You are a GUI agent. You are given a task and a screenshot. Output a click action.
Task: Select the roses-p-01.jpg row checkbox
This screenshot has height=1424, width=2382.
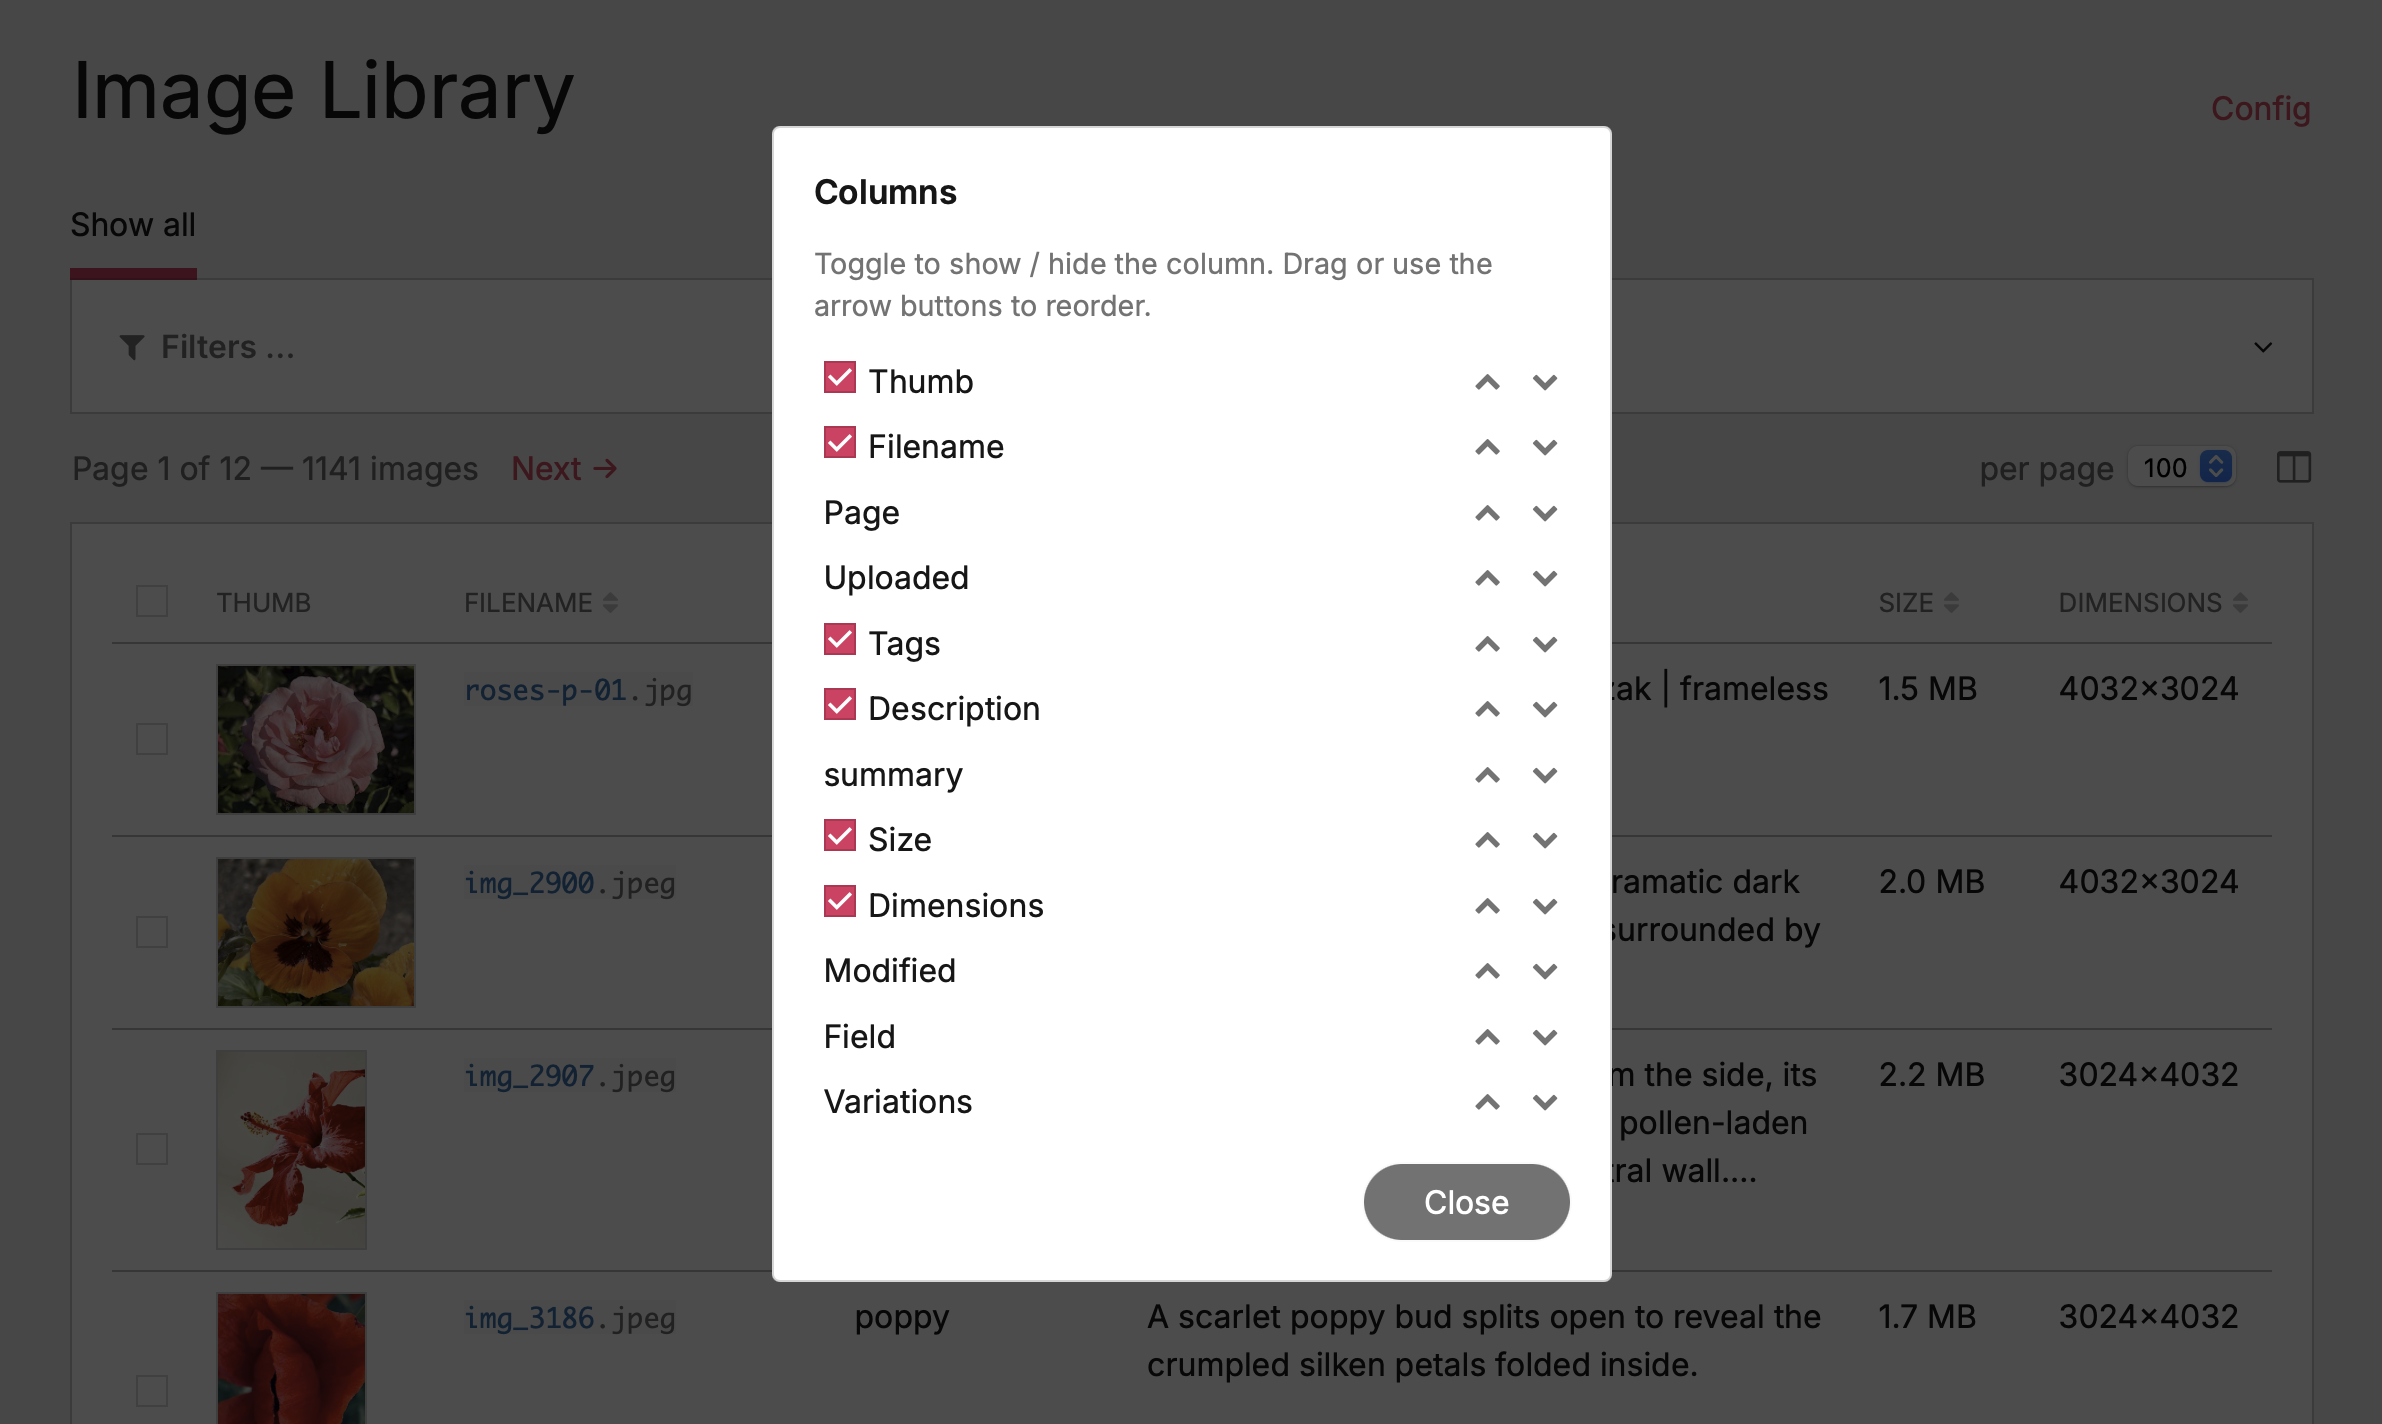tap(152, 739)
